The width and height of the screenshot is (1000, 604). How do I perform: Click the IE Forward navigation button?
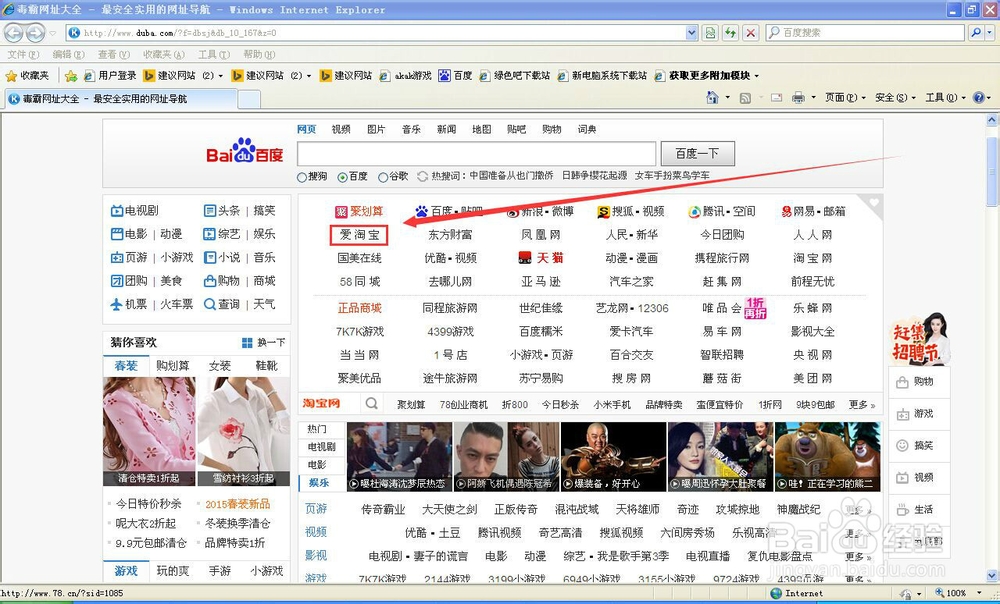(35, 32)
